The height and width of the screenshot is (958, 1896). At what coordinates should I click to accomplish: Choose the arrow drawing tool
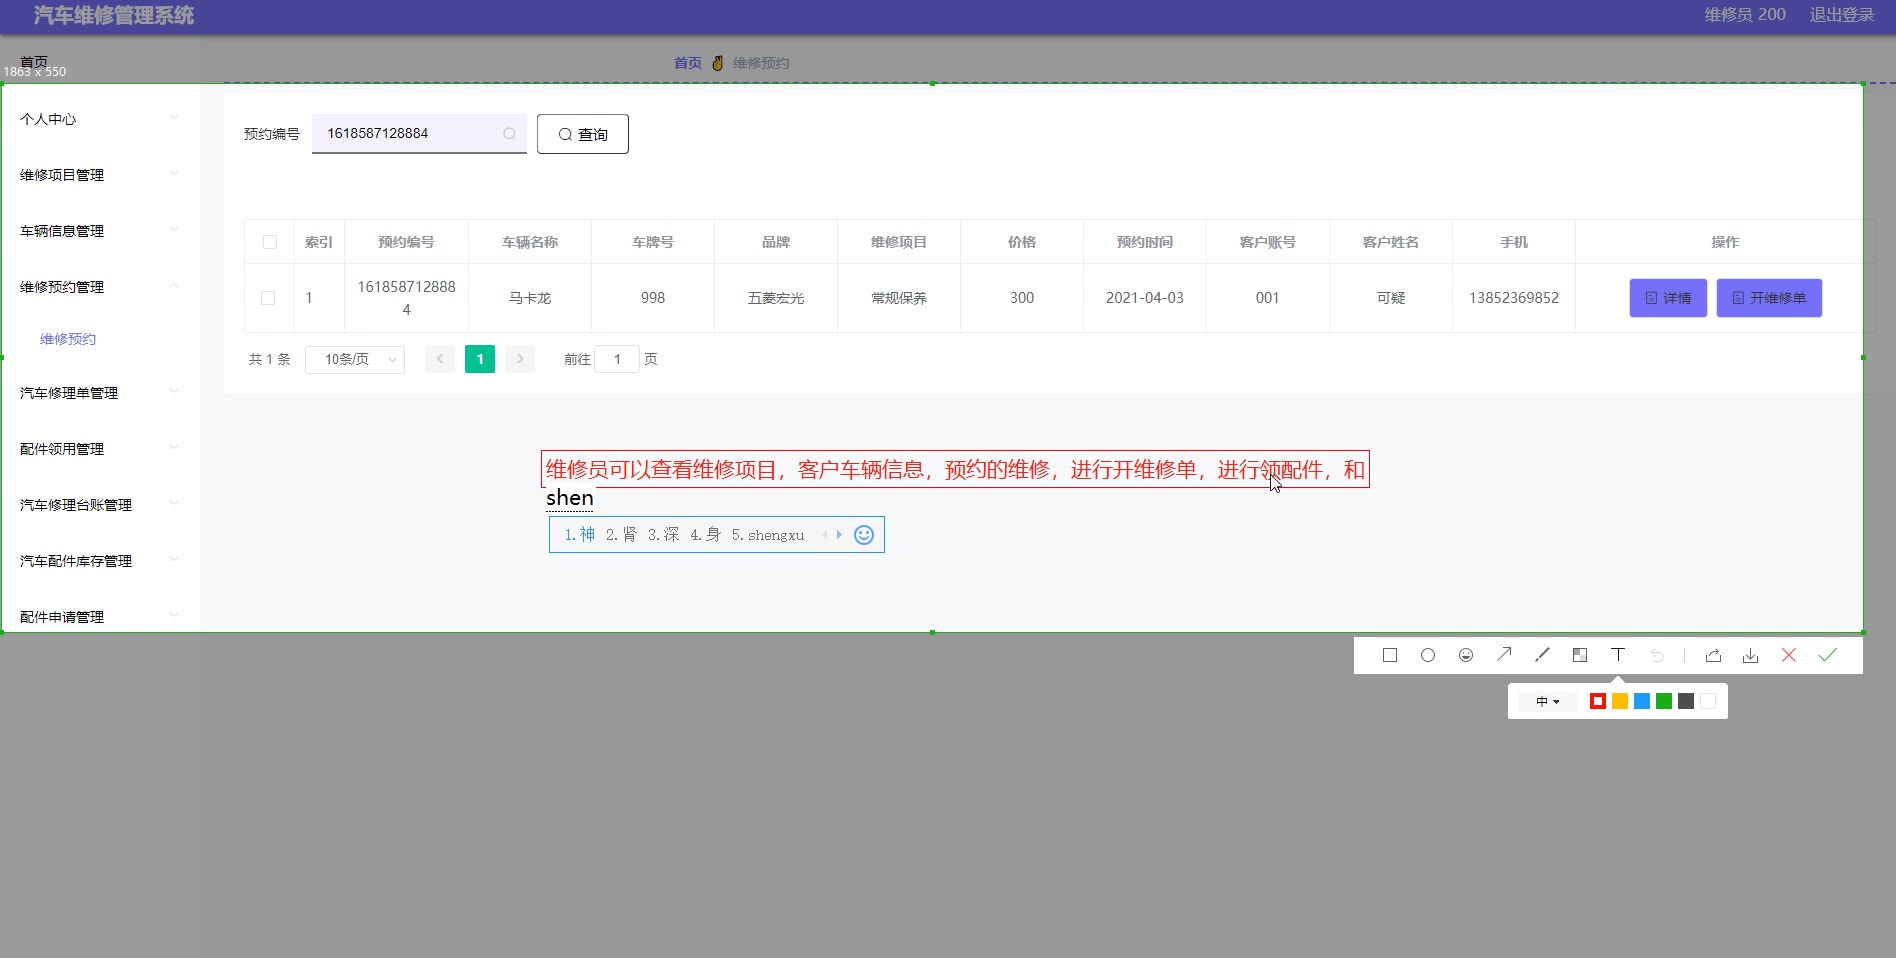pos(1504,655)
